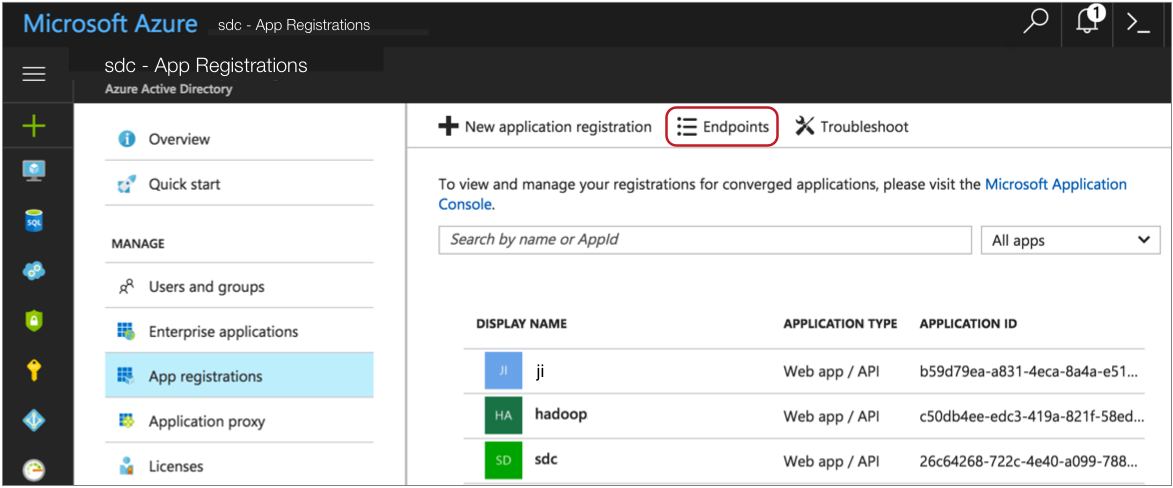This screenshot has height=488, width=1173.
Task: Open the search magnifier in top bar
Action: [x=1035, y=22]
